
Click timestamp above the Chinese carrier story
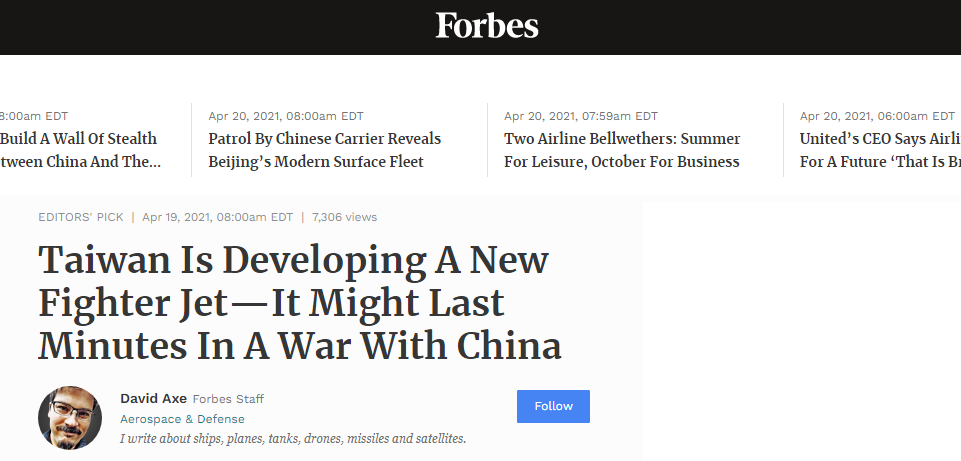[286, 116]
